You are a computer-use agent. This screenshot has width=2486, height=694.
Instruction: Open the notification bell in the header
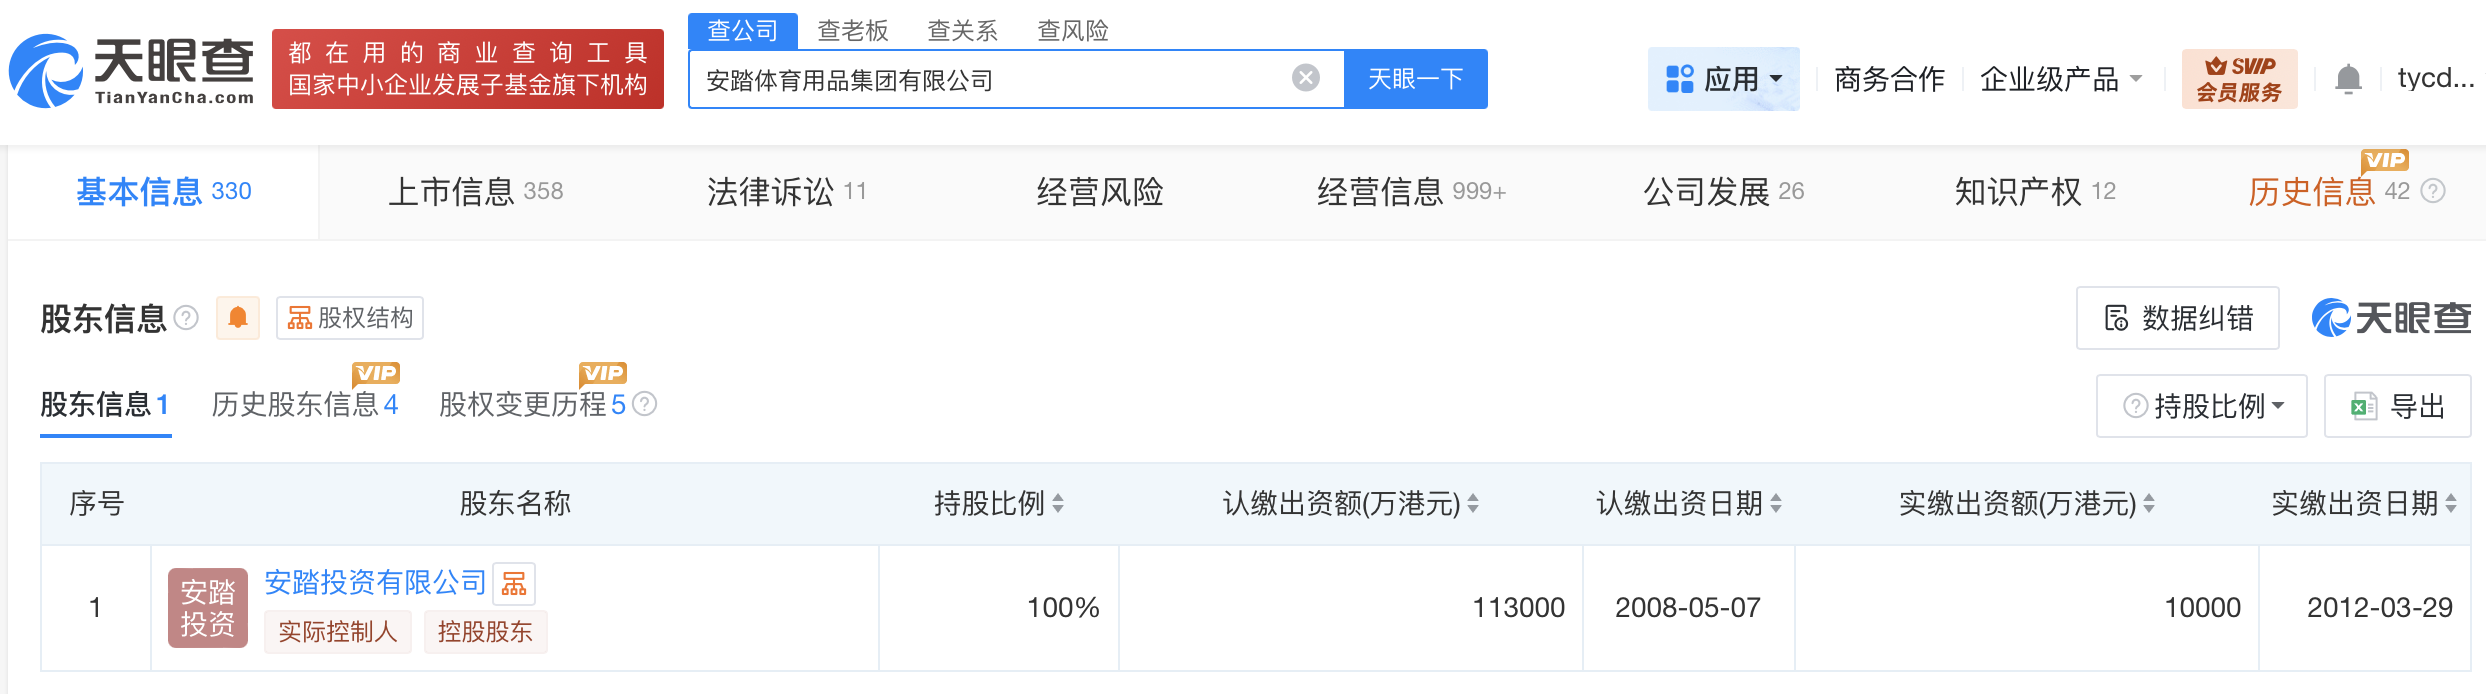(x=2348, y=79)
